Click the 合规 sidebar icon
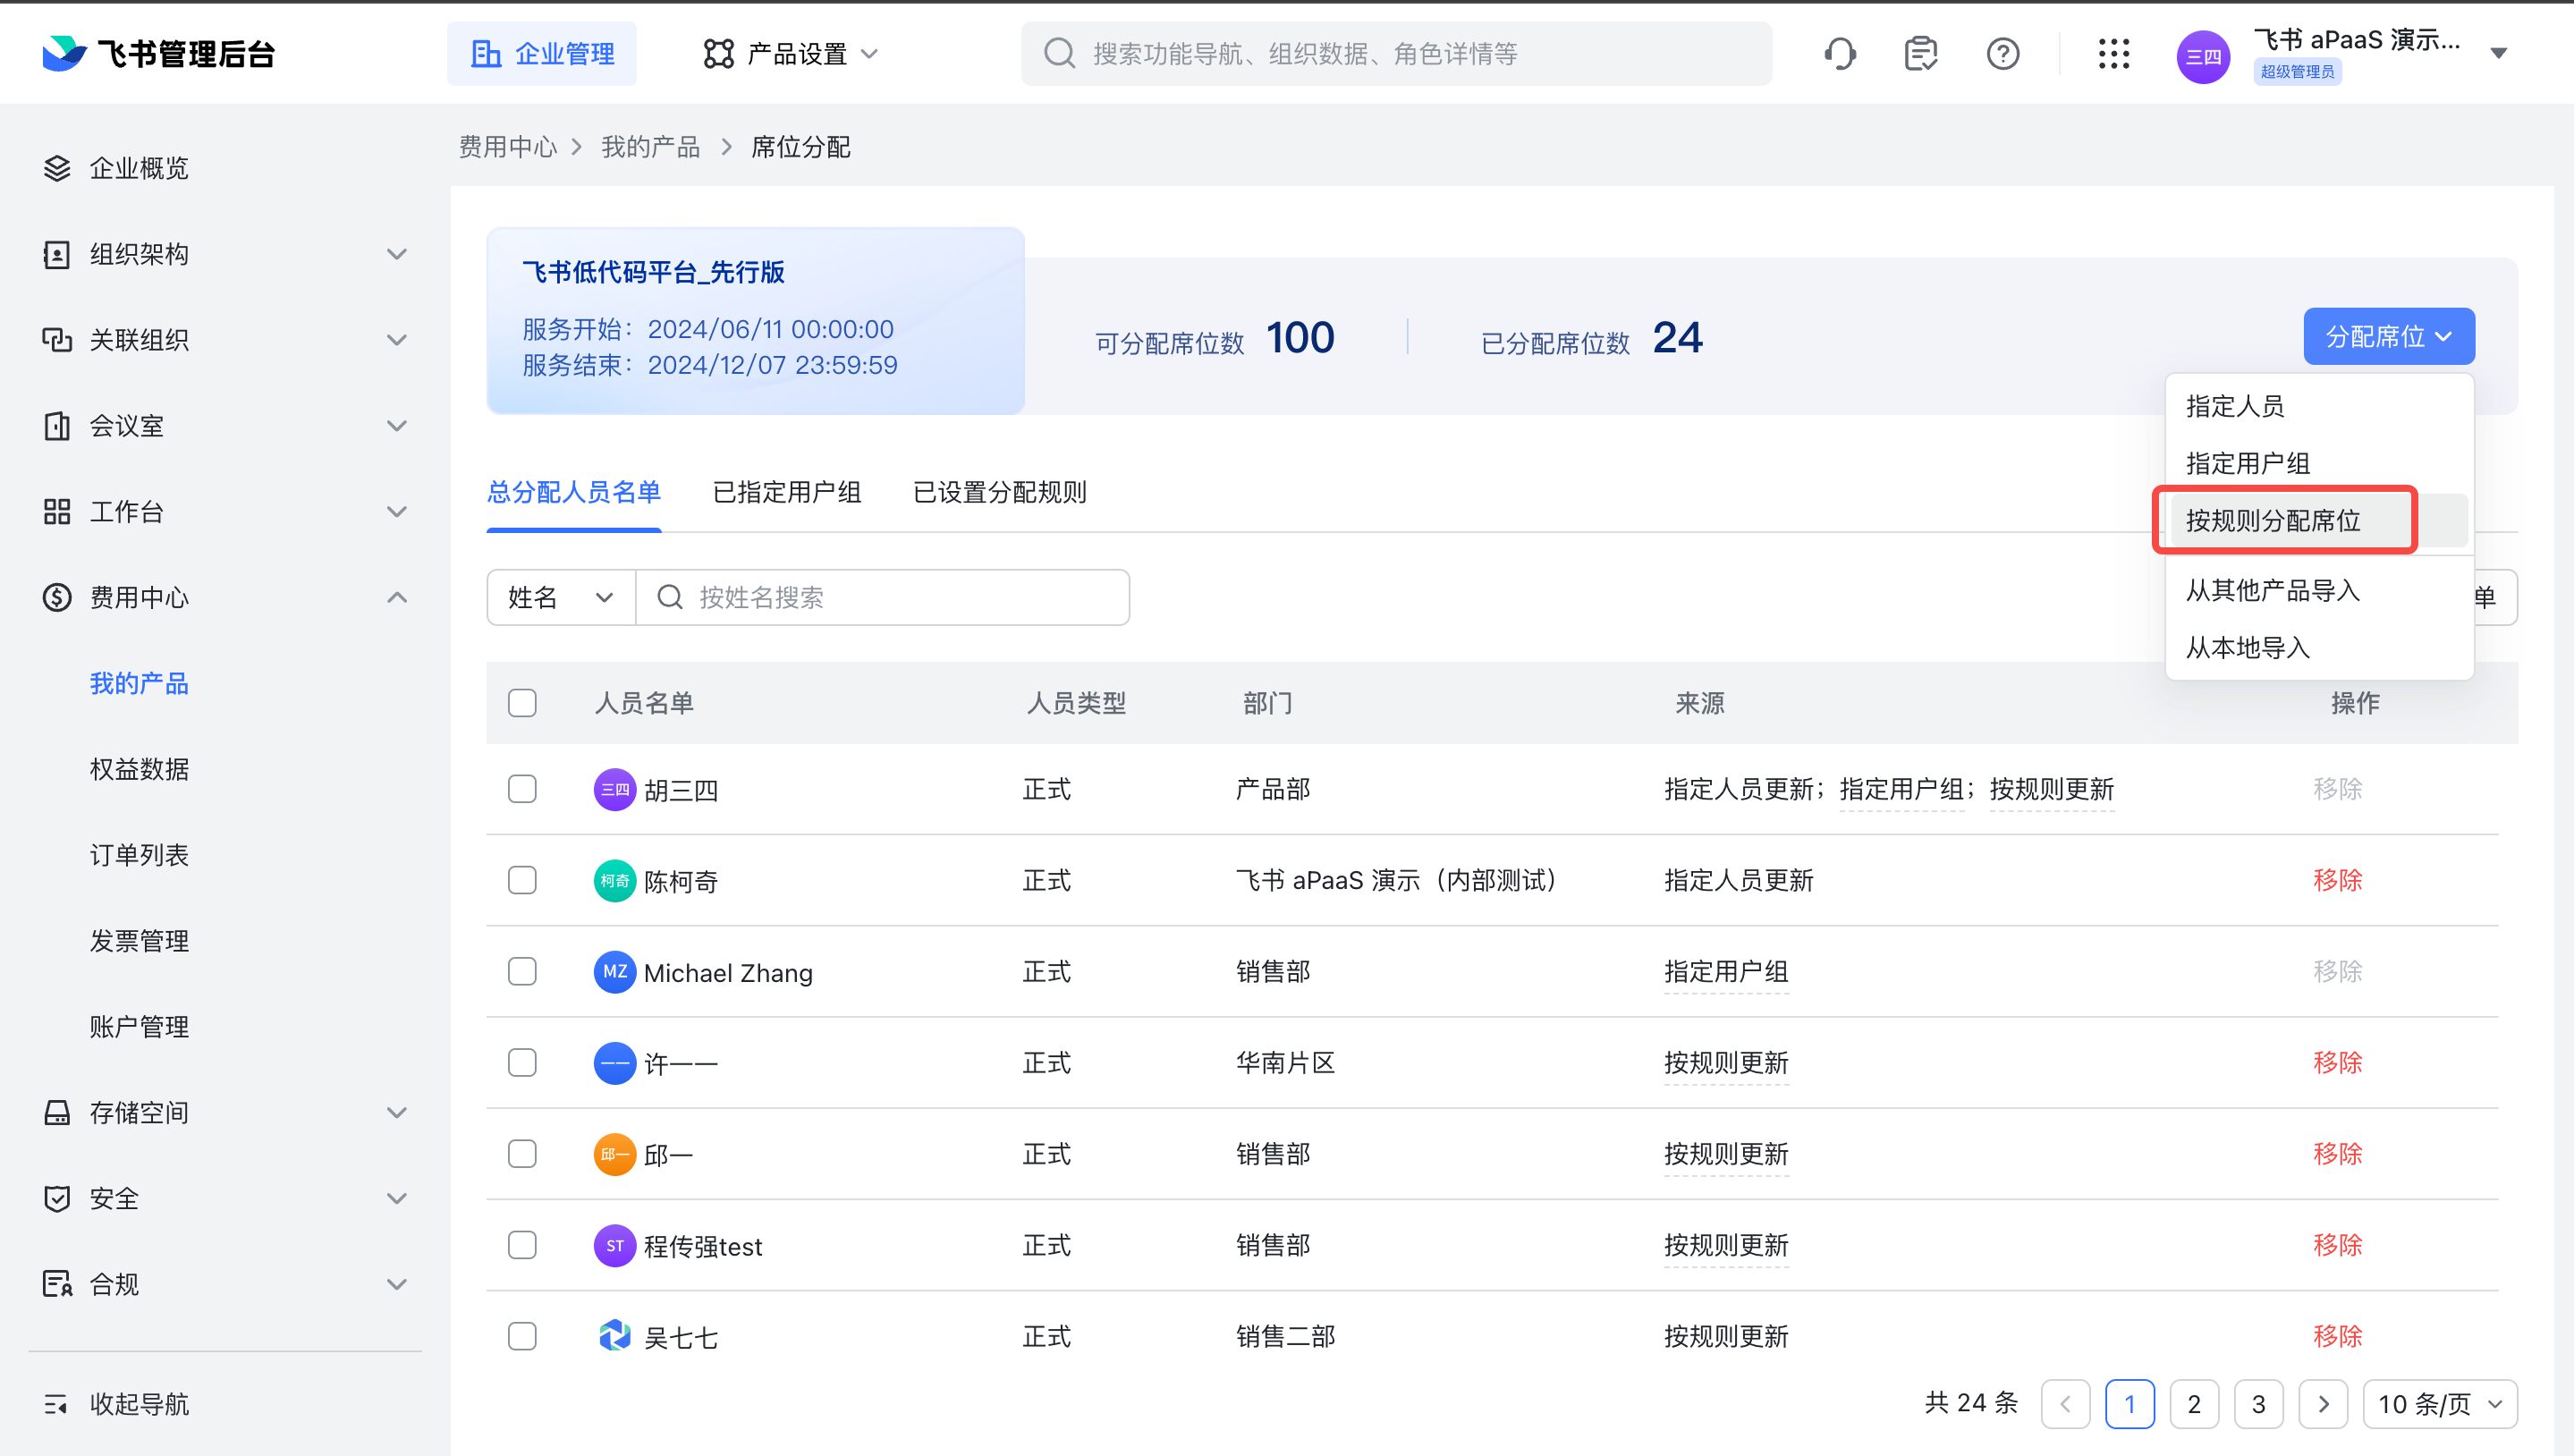Screen dimensions: 2574x1456 click(57, 1284)
